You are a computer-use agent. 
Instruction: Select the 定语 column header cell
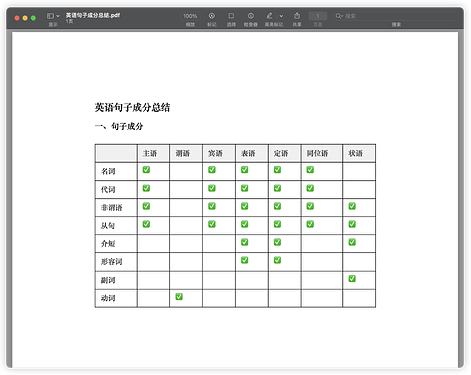pos(285,153)
